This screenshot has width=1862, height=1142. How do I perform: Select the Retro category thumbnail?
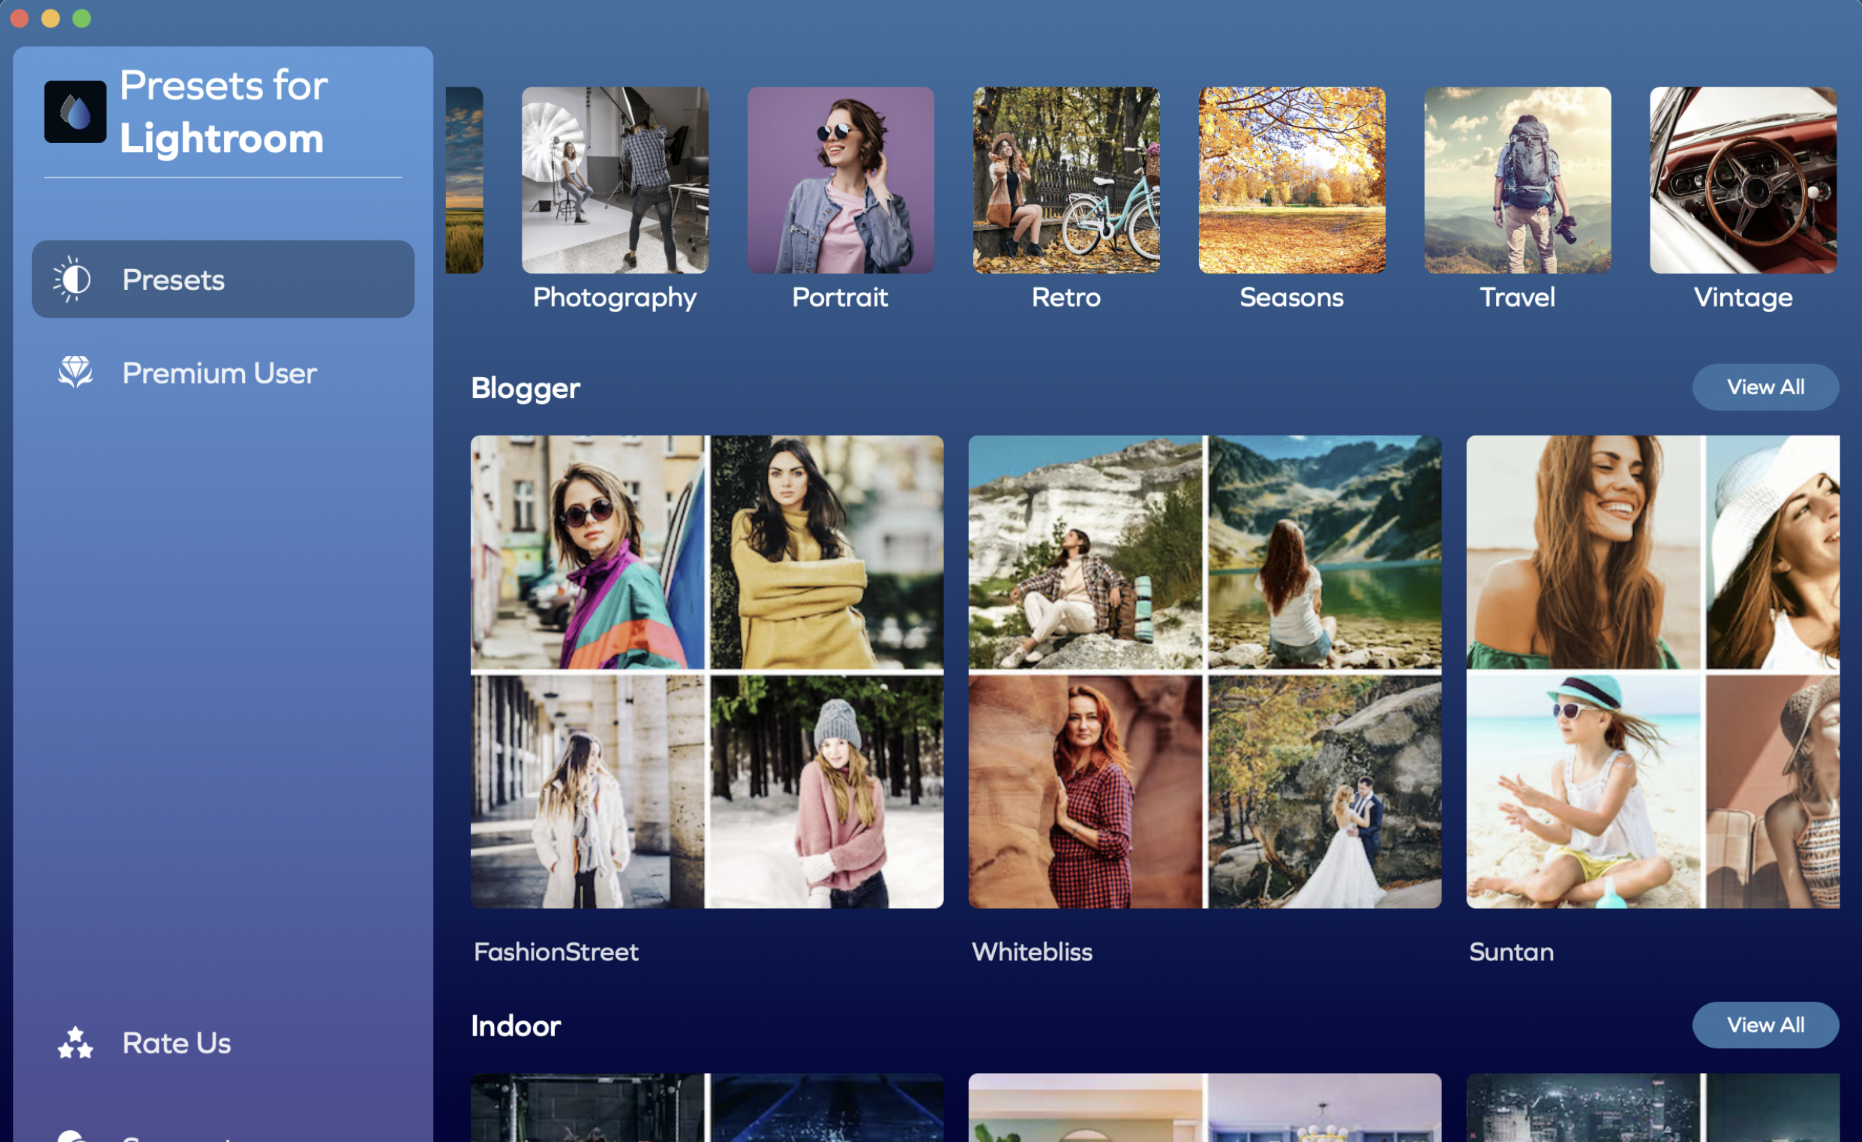point(1066,180)
